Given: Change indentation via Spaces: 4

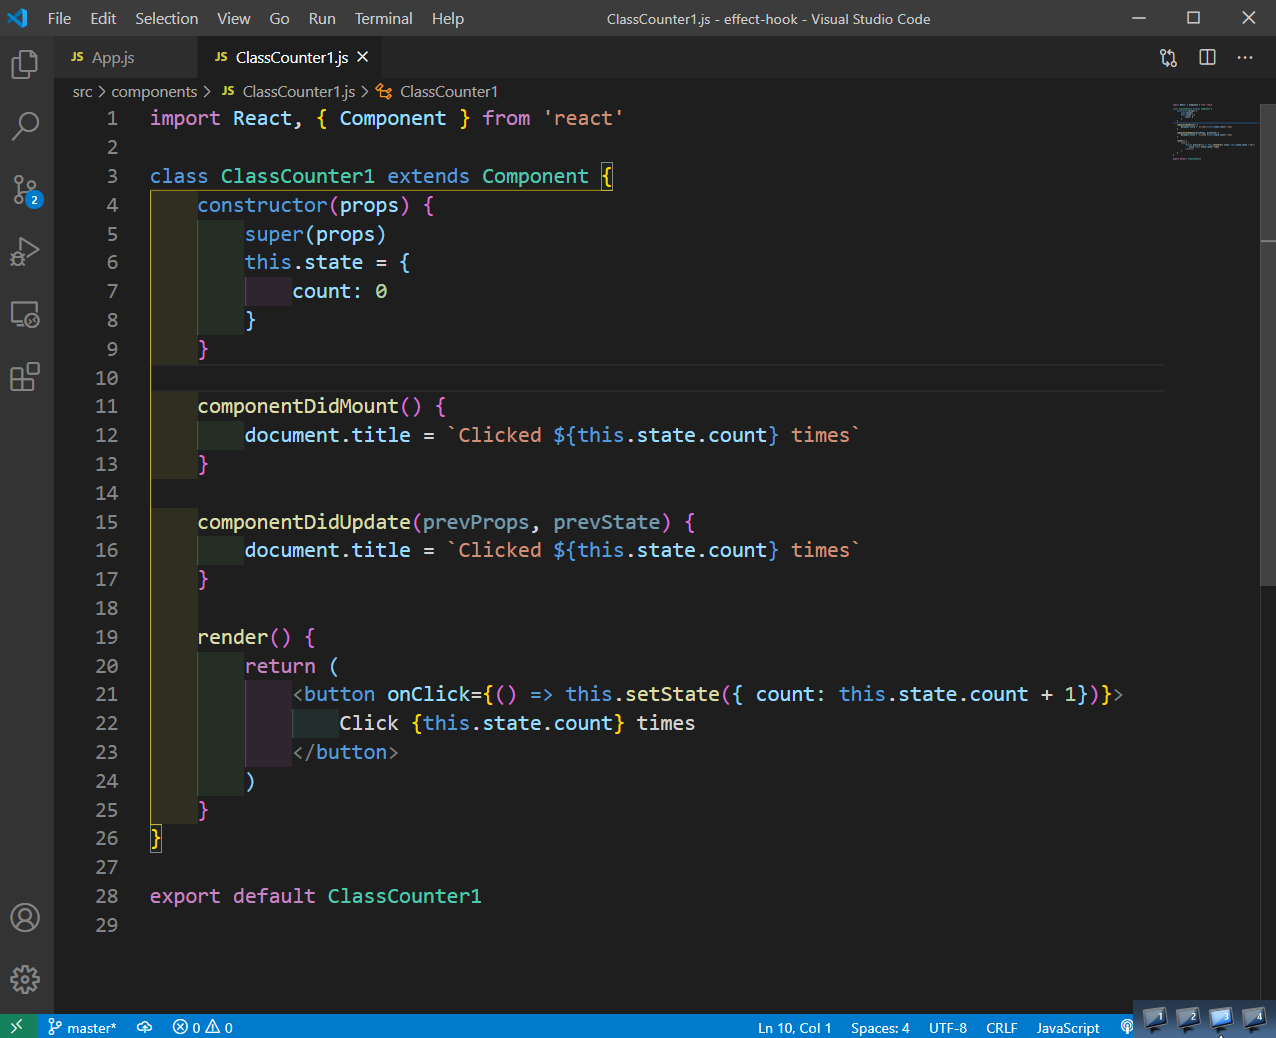Looking at the screenshot, I should point(880,1027).
